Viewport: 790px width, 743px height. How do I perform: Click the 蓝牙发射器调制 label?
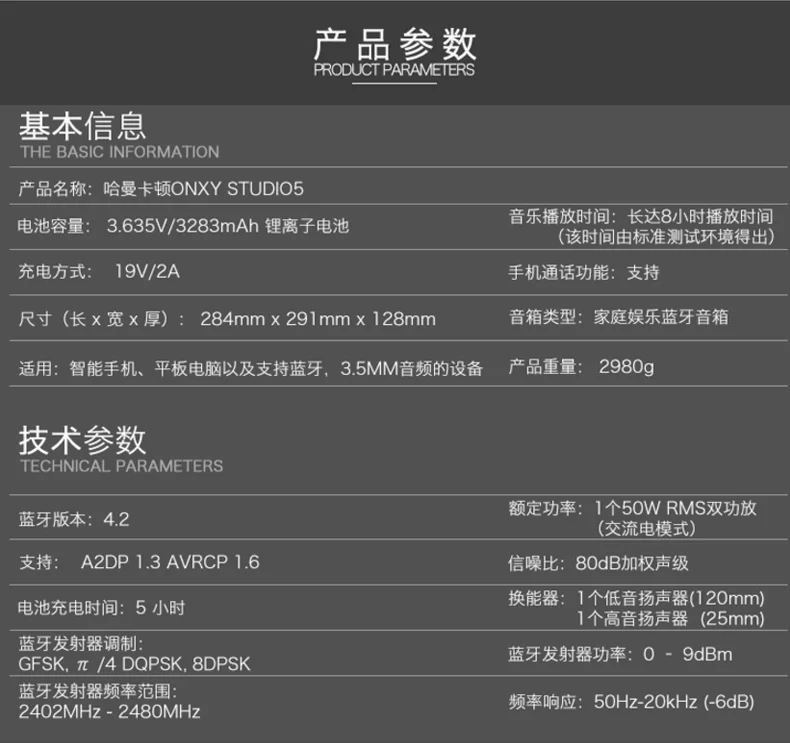pos(81,644)
